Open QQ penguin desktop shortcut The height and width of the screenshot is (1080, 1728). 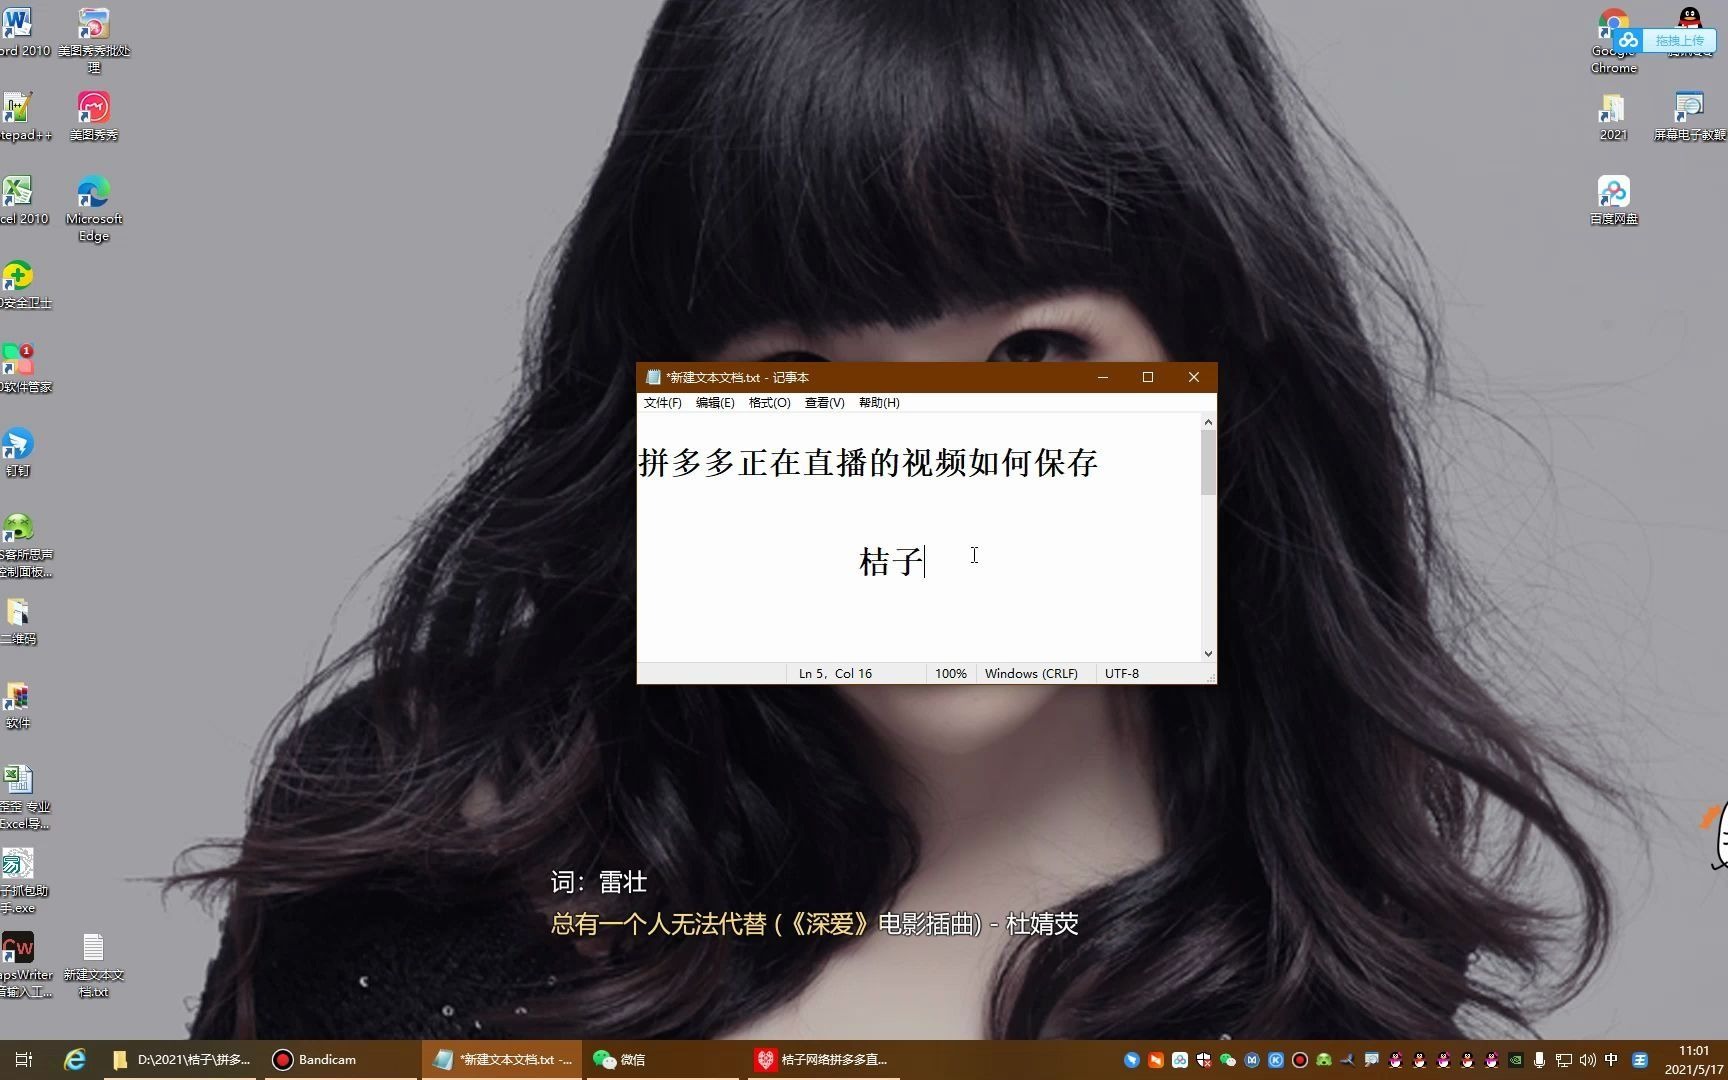pos(1690,18)
